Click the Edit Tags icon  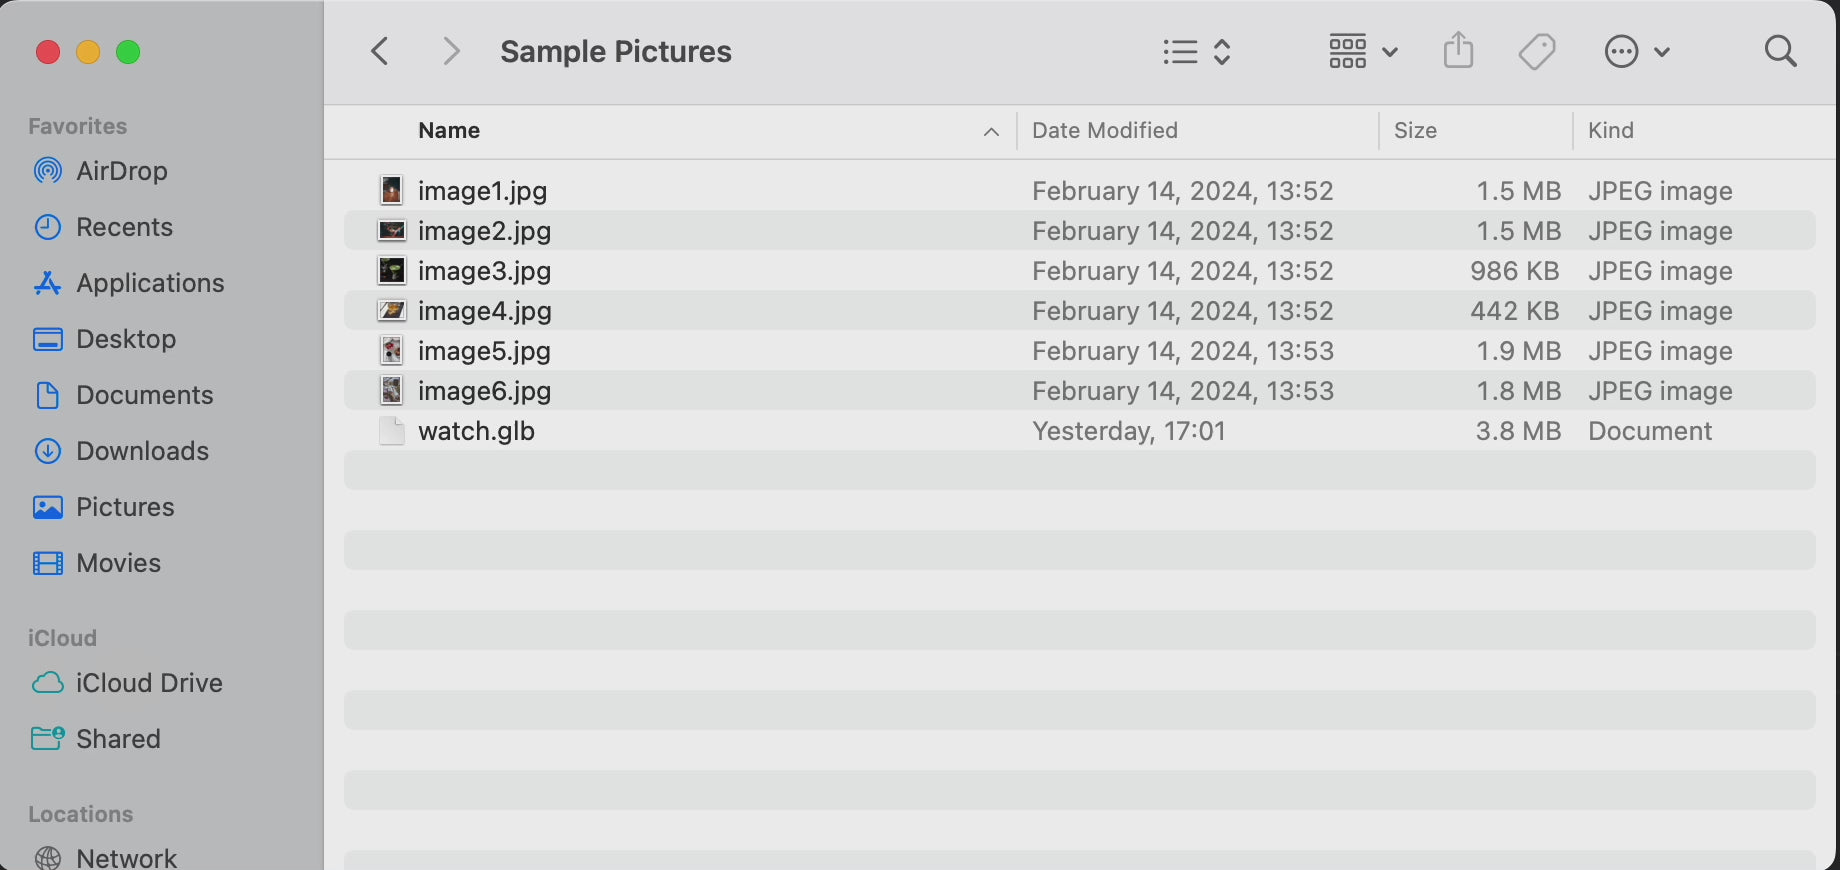[1536, 51]
